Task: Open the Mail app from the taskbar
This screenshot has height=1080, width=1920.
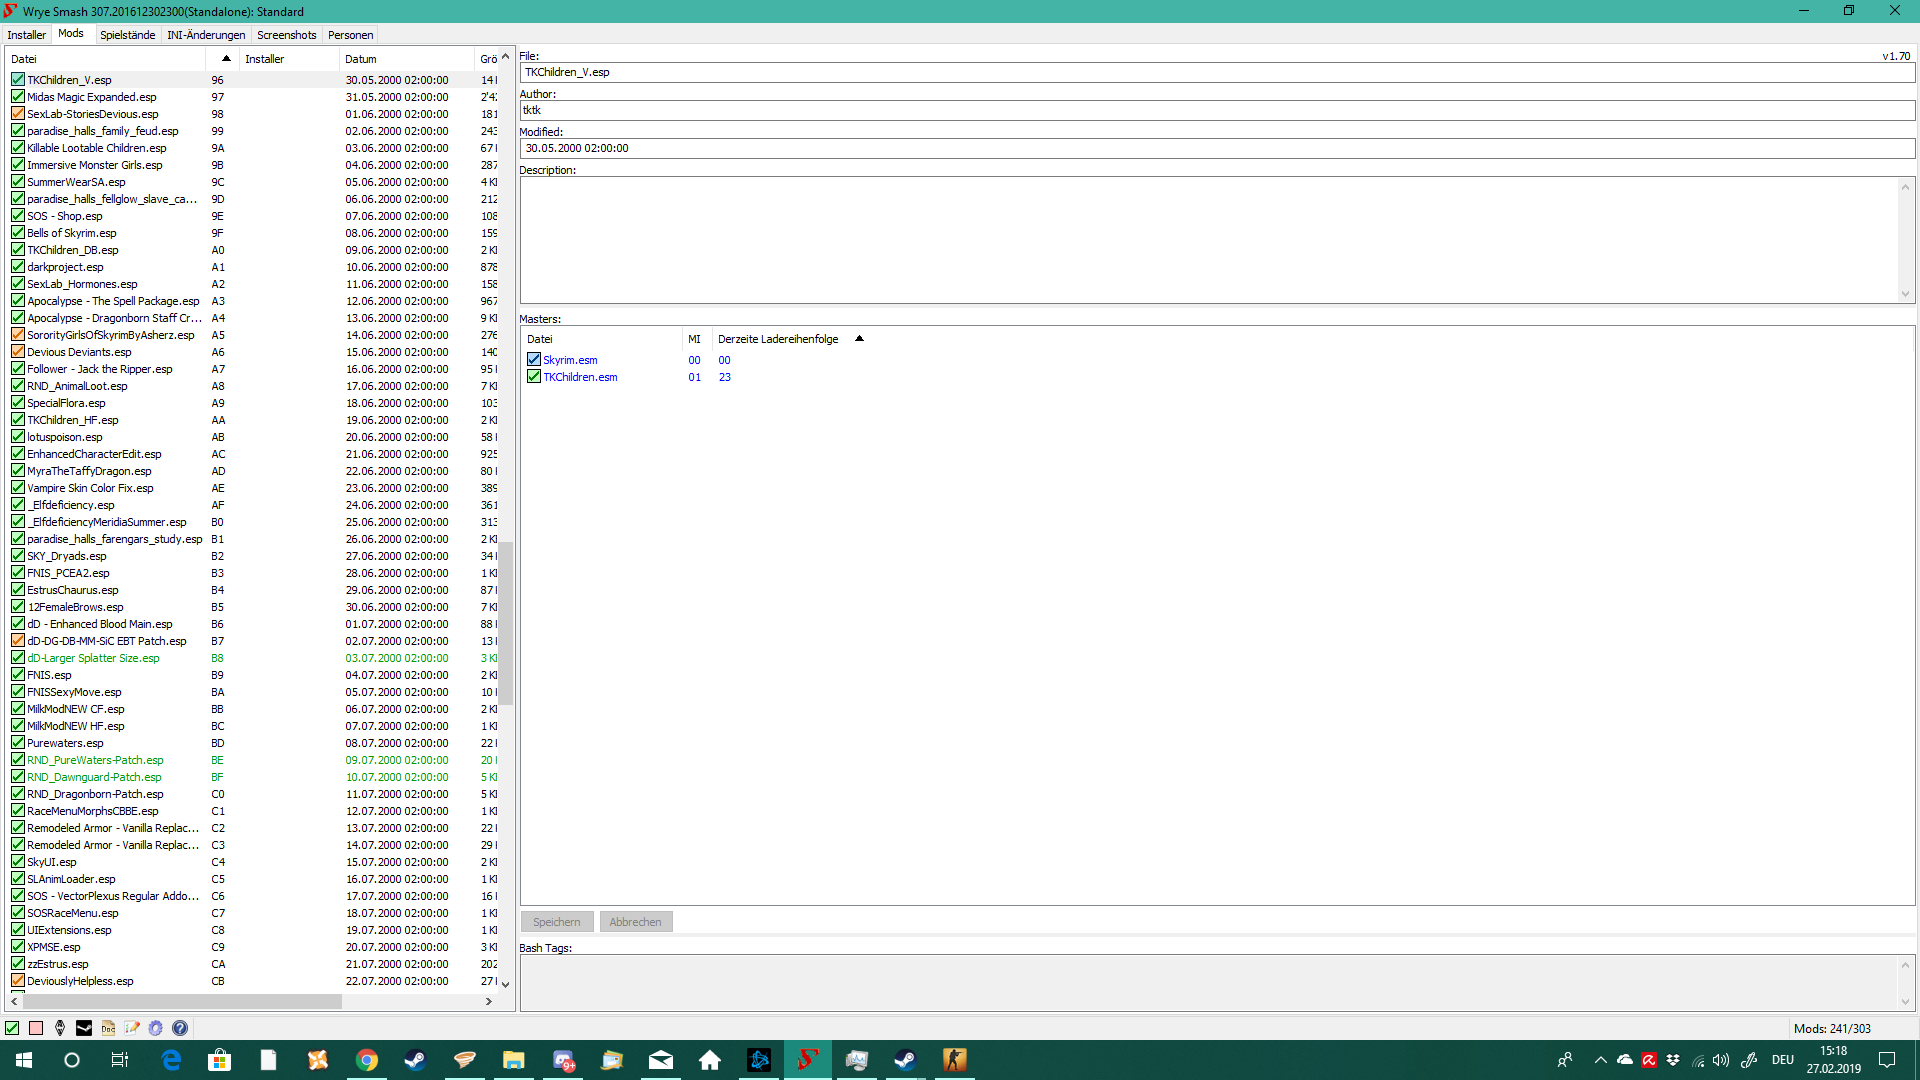Action: (661, 1060)
